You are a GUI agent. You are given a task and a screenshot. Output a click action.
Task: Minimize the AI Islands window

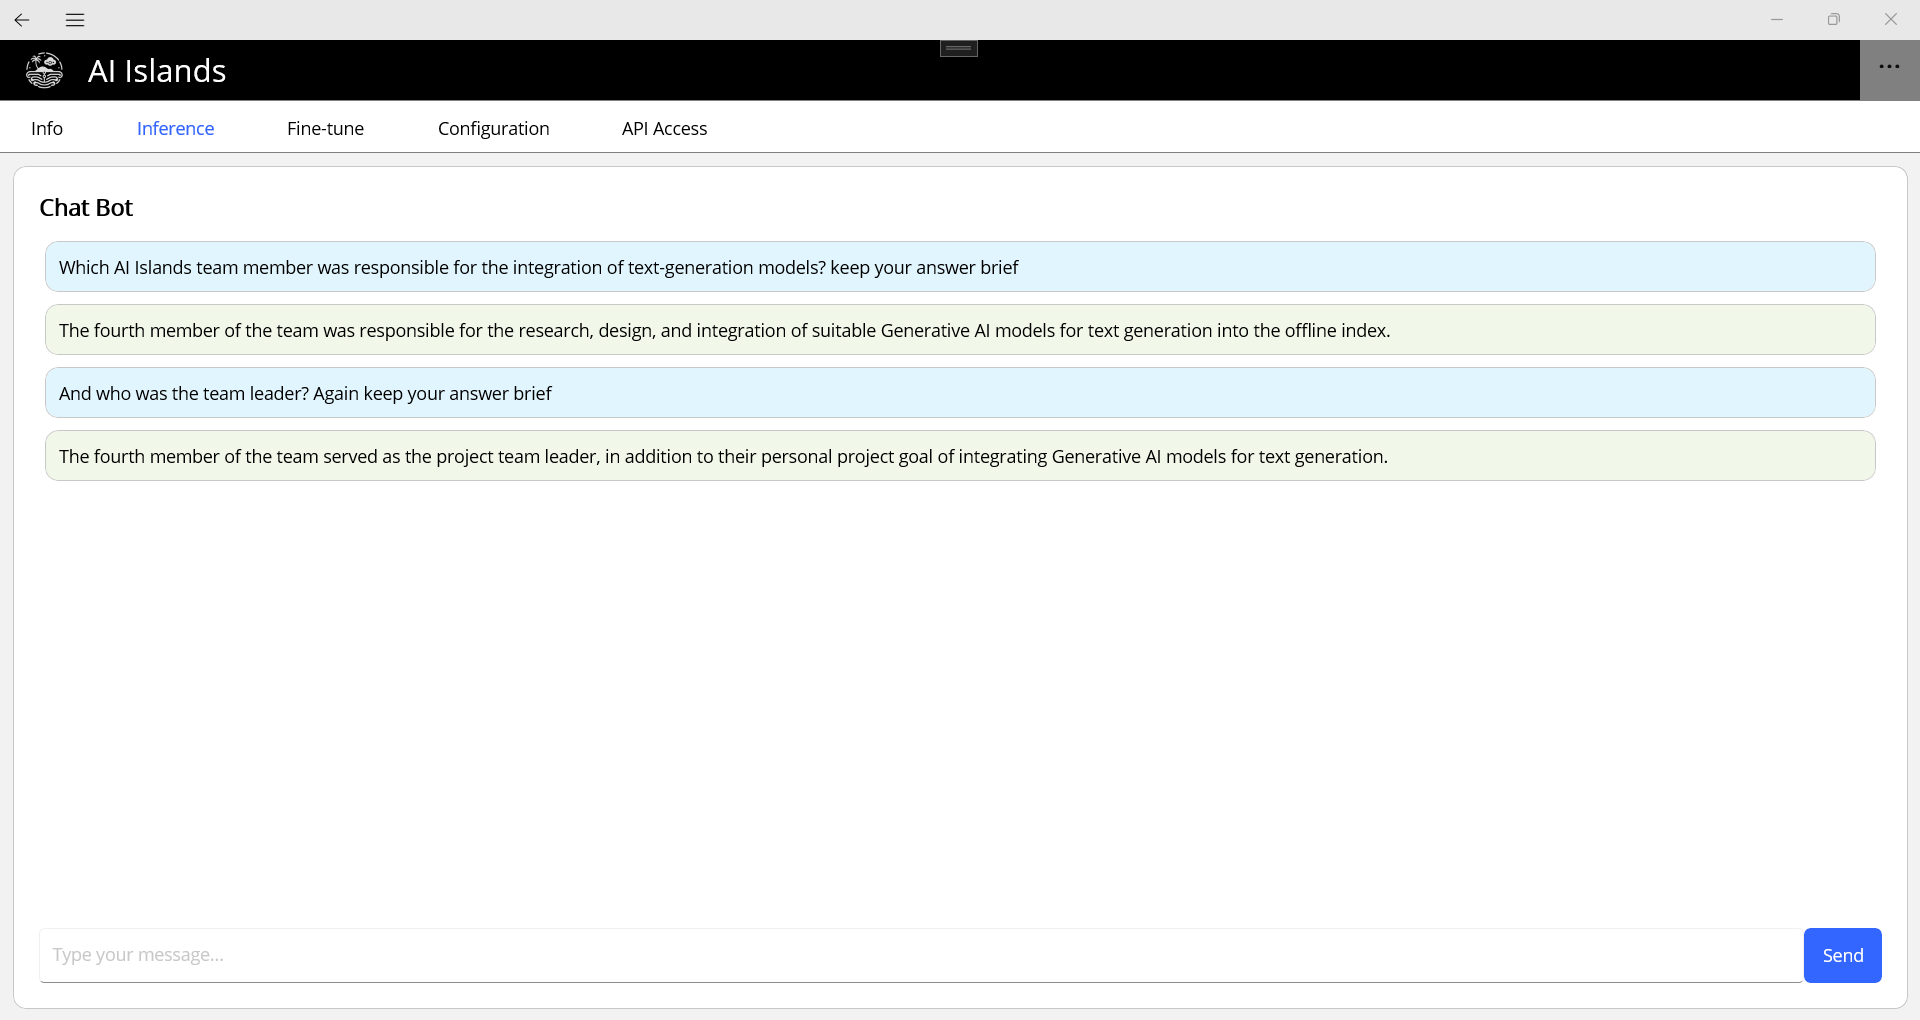1777,20
